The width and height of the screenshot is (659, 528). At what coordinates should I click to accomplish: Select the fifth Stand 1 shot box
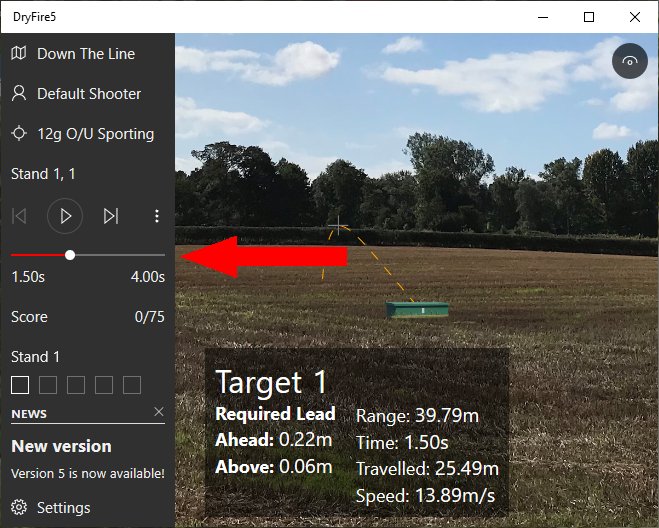pos(132,384)
